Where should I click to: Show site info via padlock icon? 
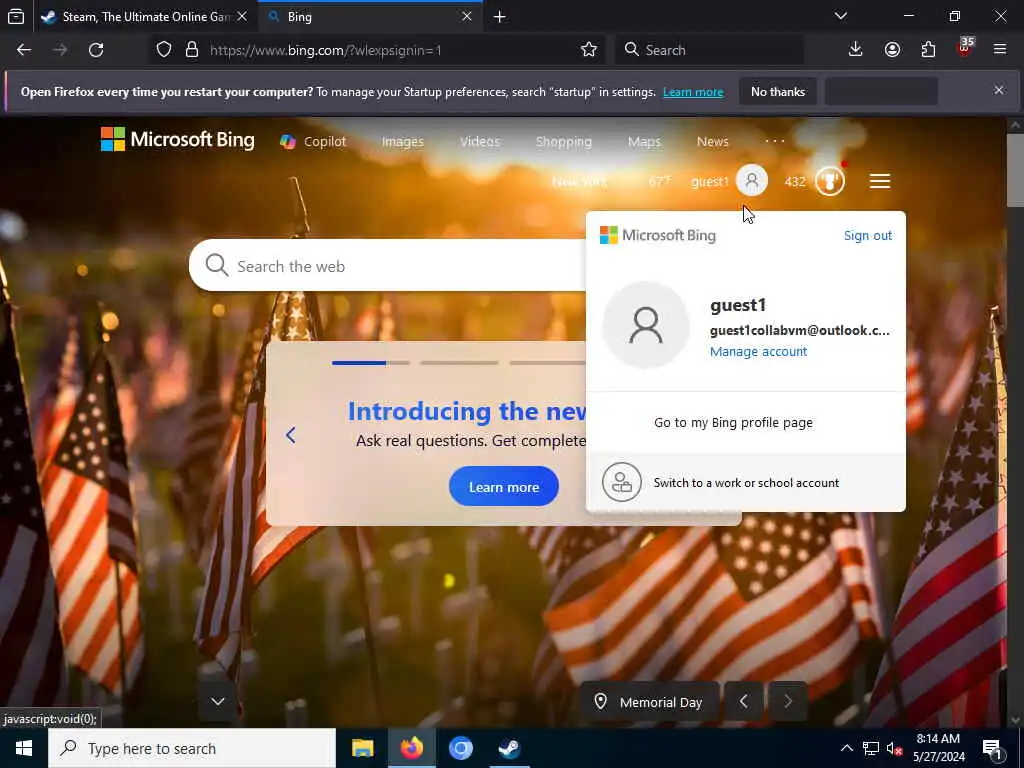point(192,50)
